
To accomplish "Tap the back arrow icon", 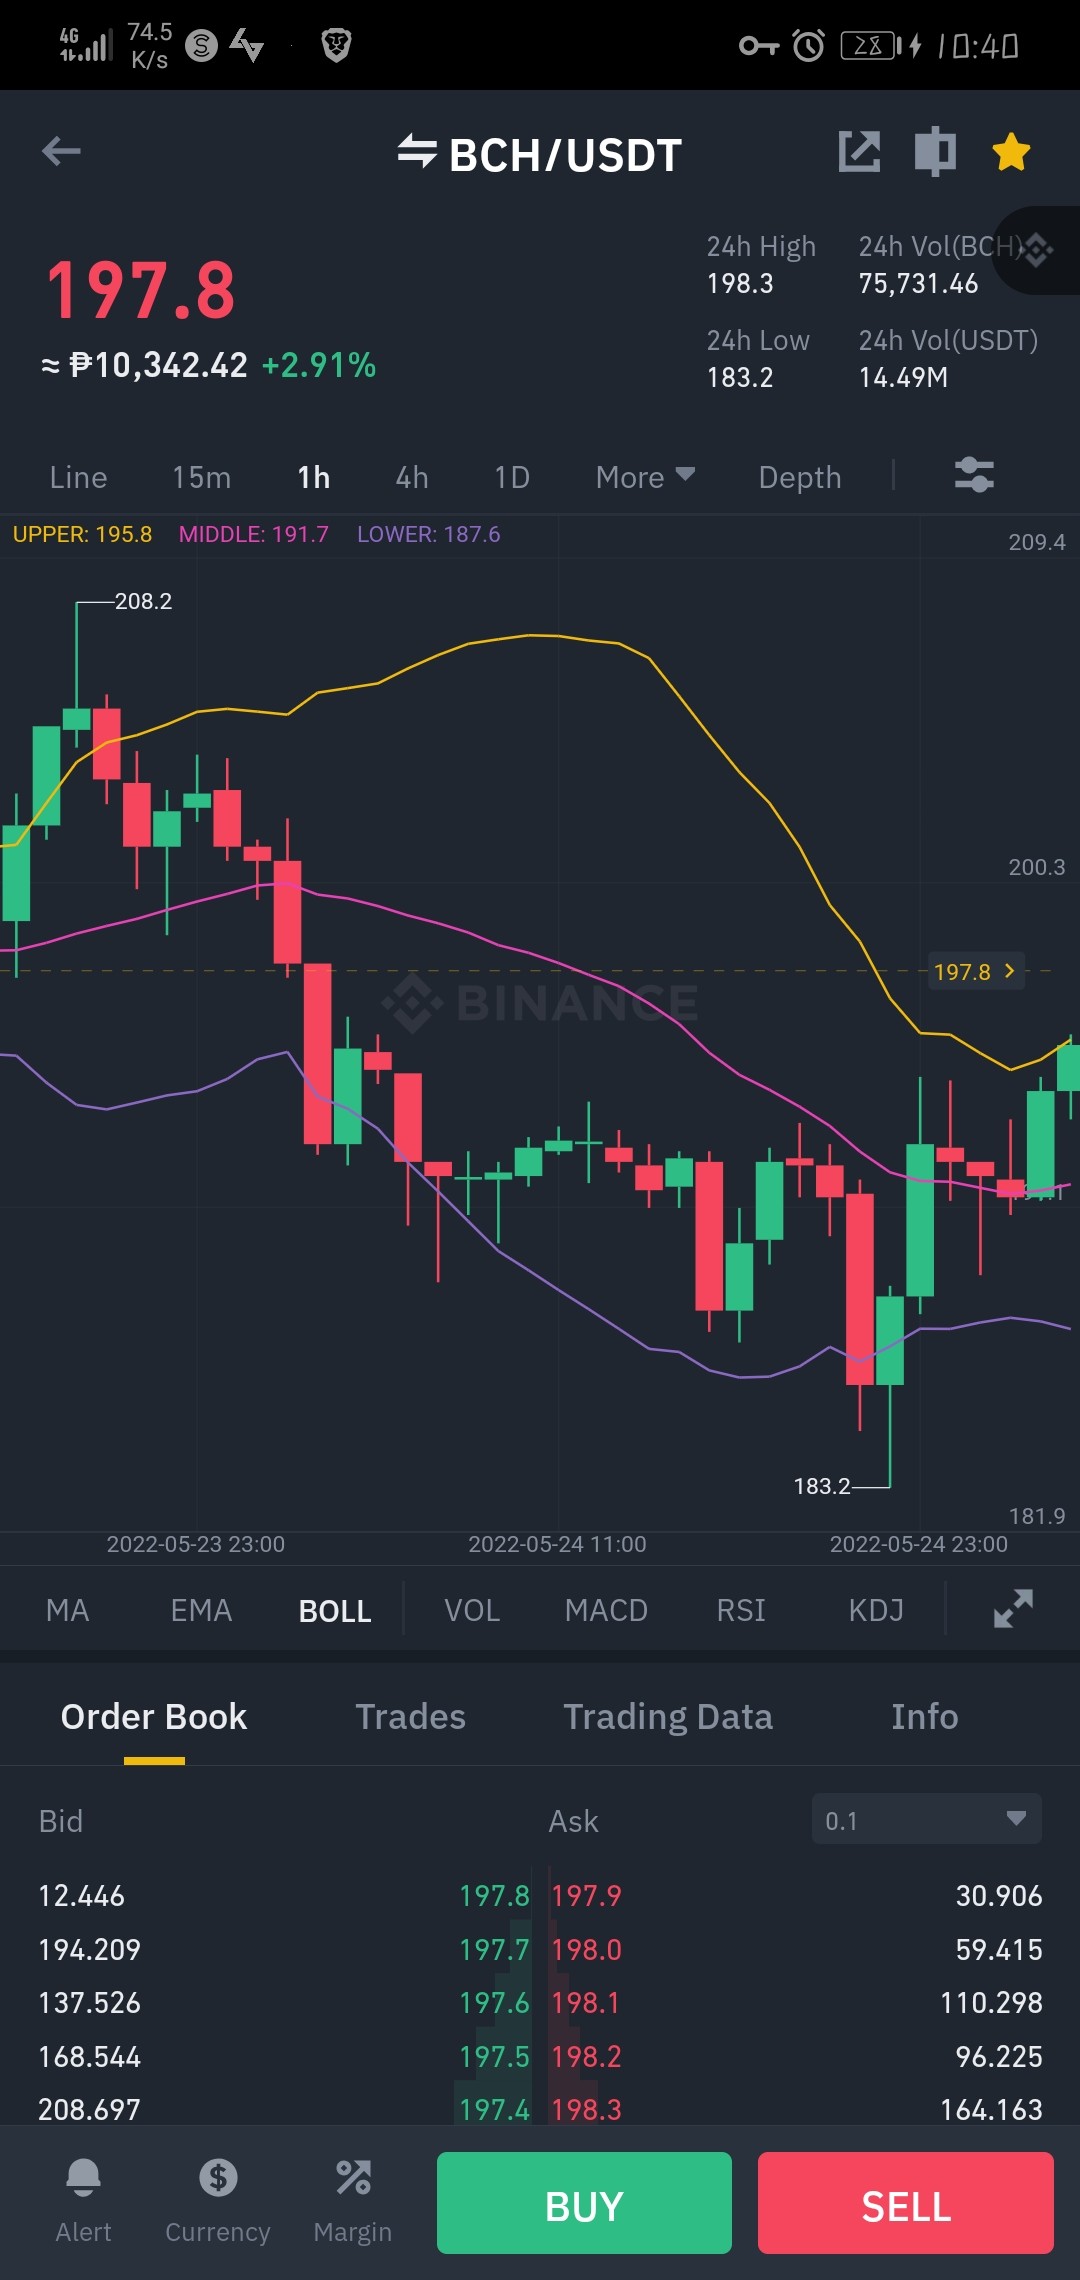I will click(x=61, y=151).
